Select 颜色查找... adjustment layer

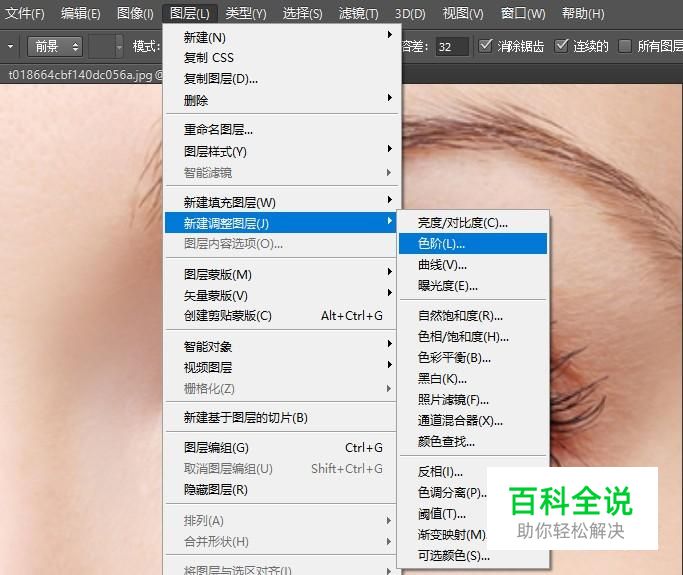473,441
